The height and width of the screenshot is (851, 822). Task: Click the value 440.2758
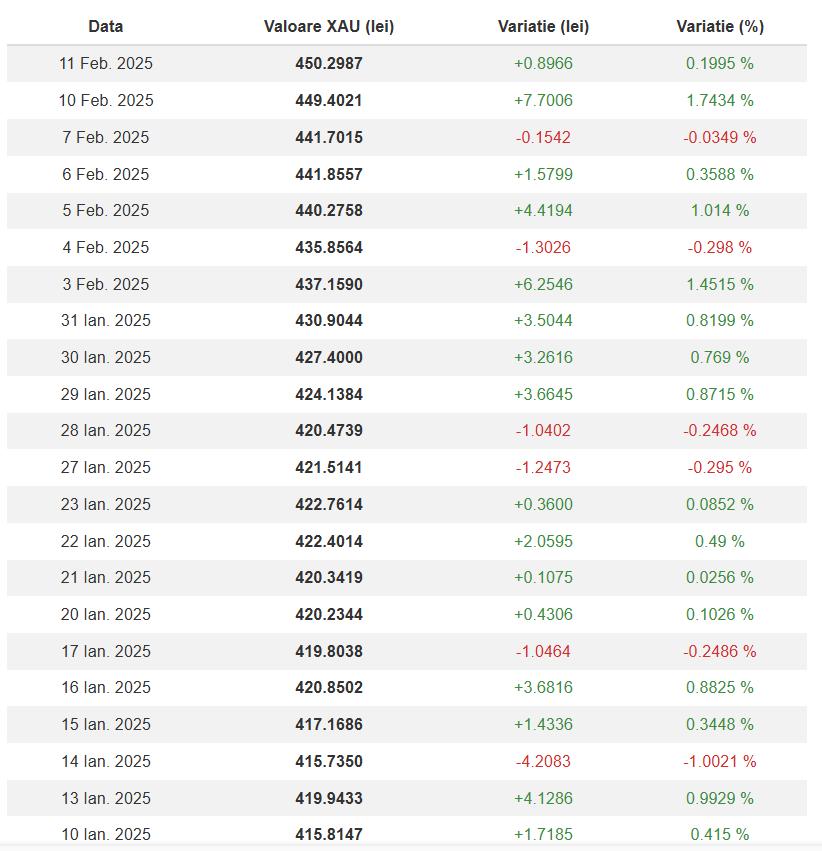click(329, 211)
